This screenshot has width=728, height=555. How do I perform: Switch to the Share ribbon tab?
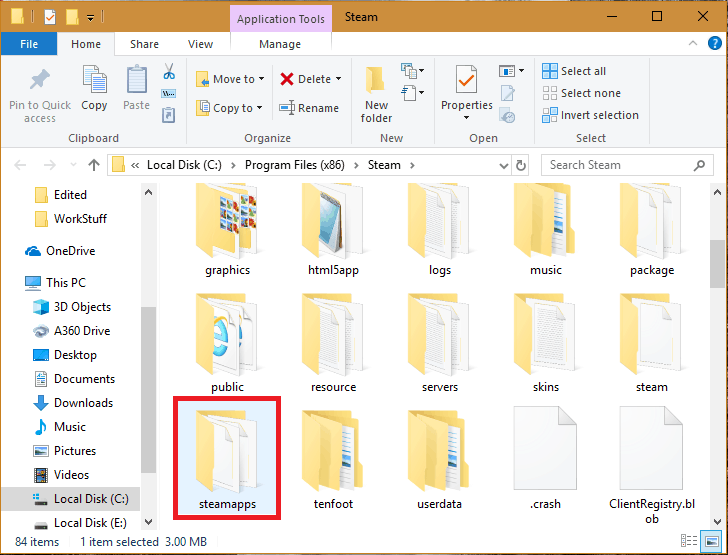coord(144,44)
